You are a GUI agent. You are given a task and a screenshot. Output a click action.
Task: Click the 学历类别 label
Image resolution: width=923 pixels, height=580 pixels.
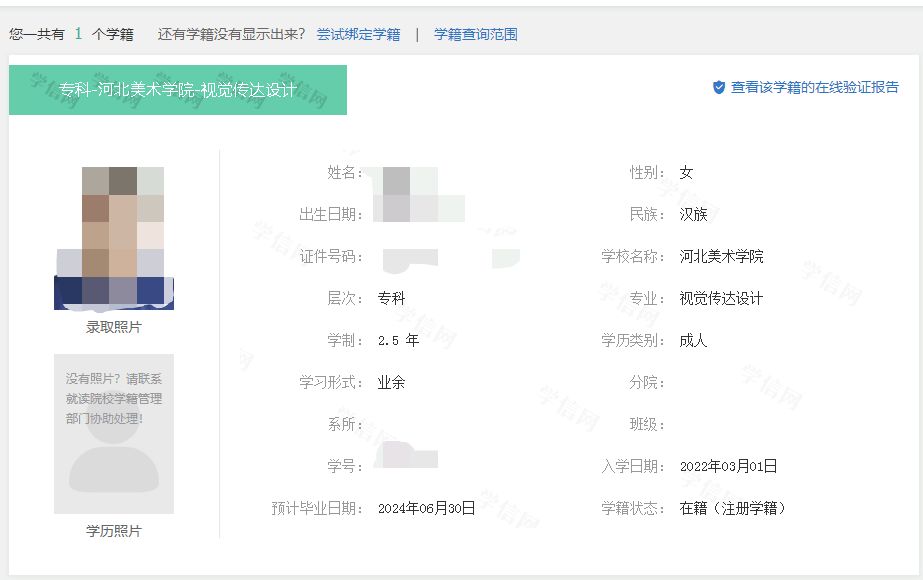(633, 340)
